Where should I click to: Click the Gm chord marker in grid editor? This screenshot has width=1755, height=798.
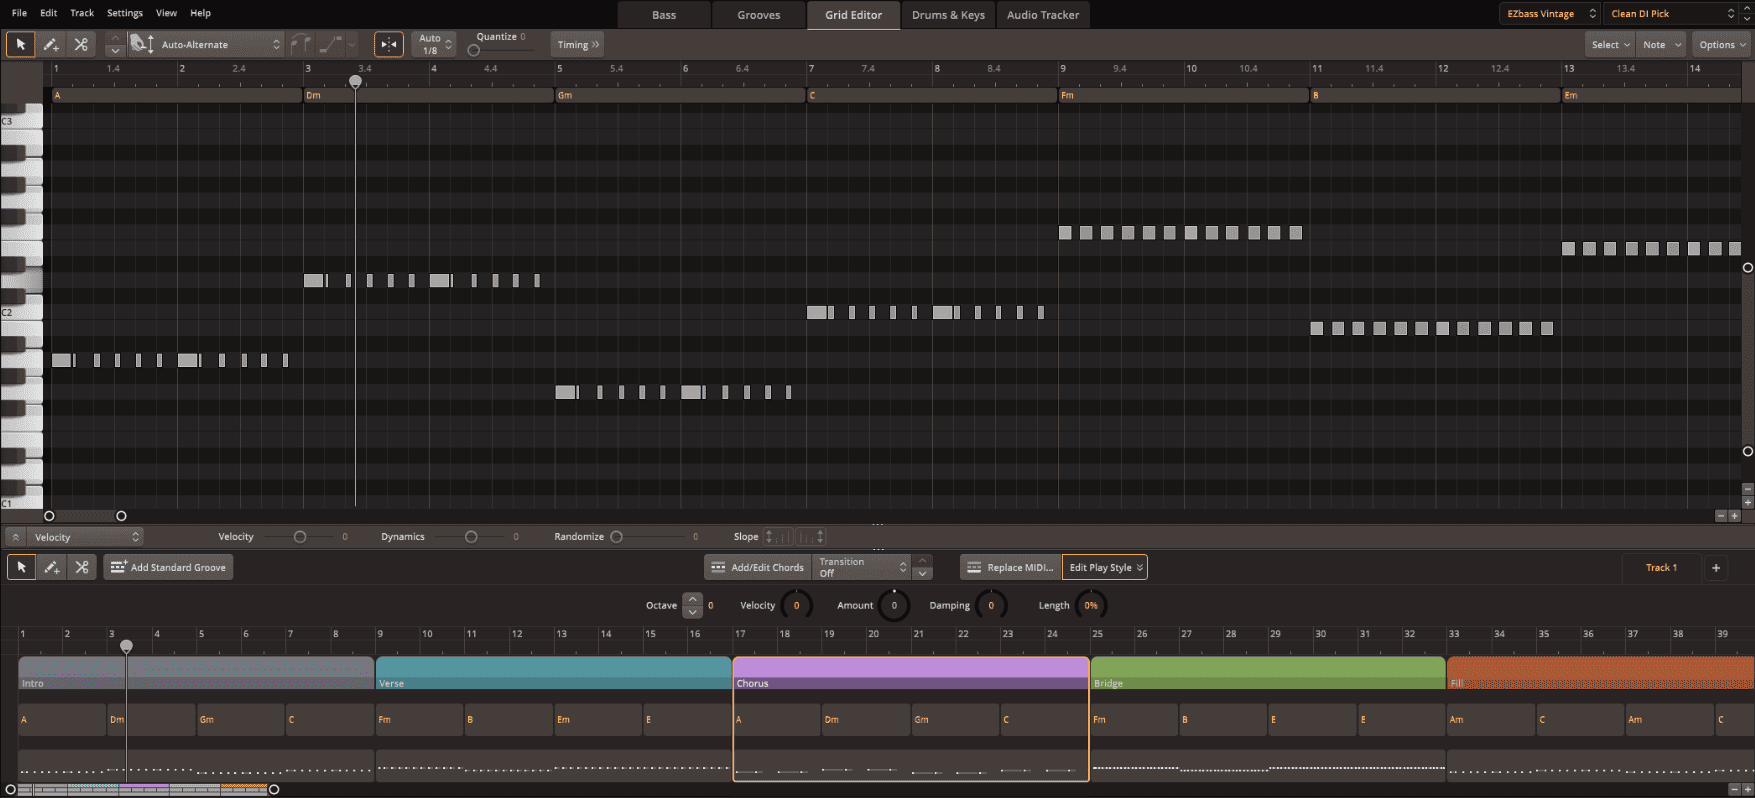680,95
